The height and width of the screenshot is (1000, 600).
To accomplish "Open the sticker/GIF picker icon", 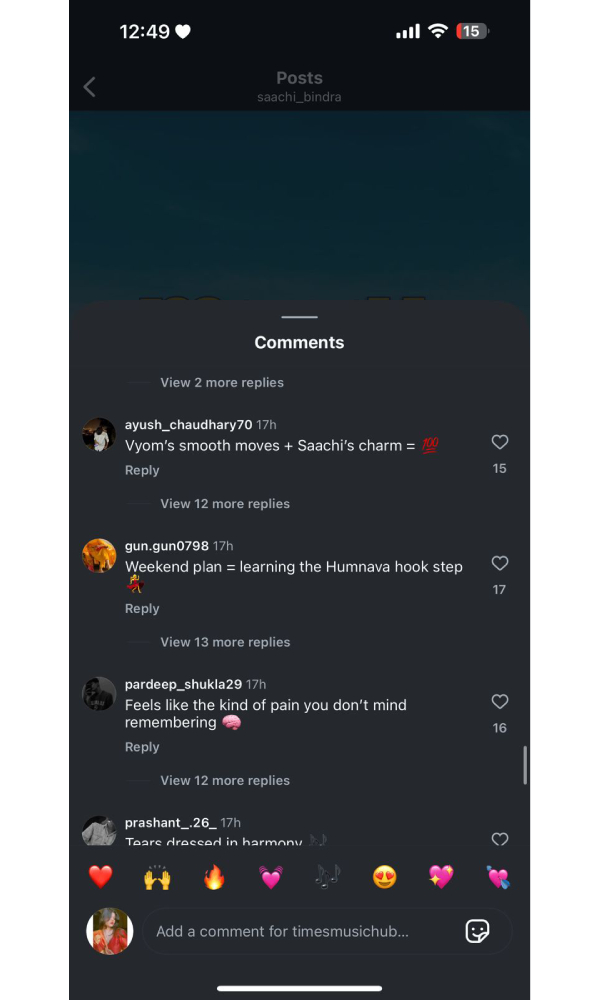I will click(477, 931).
